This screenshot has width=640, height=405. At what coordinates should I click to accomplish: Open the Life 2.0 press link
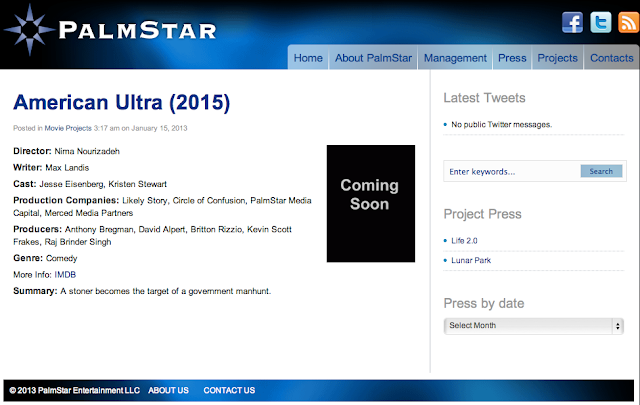coord(464,241)
